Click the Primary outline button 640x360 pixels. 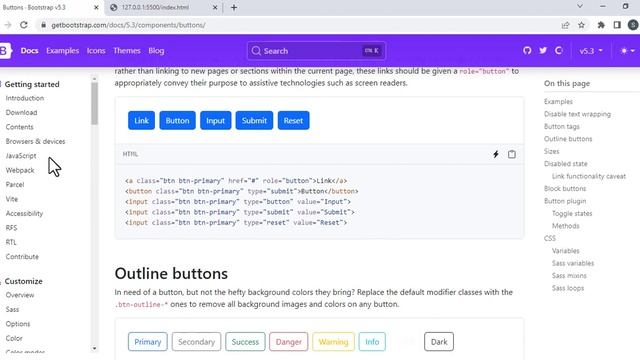tap(147, 342)
